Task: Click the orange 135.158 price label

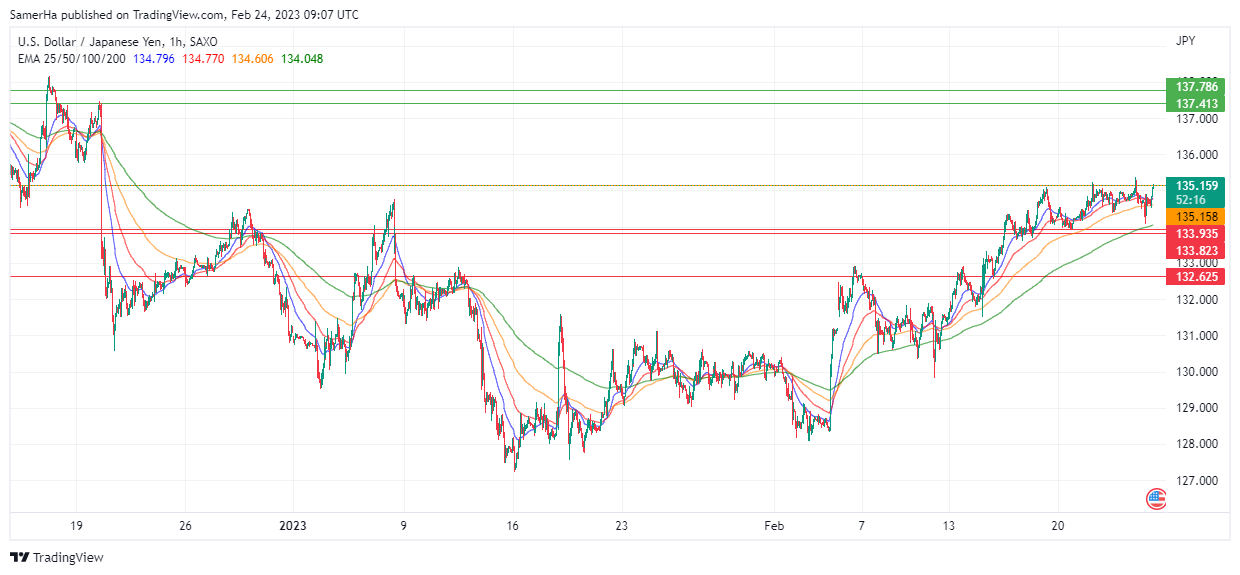Action: [1196, 217]
